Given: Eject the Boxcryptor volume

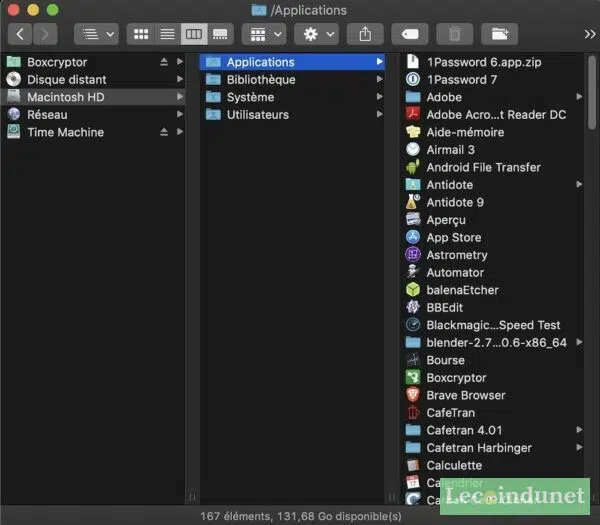Looking at the screenshot, I should [x=164, y=62].
